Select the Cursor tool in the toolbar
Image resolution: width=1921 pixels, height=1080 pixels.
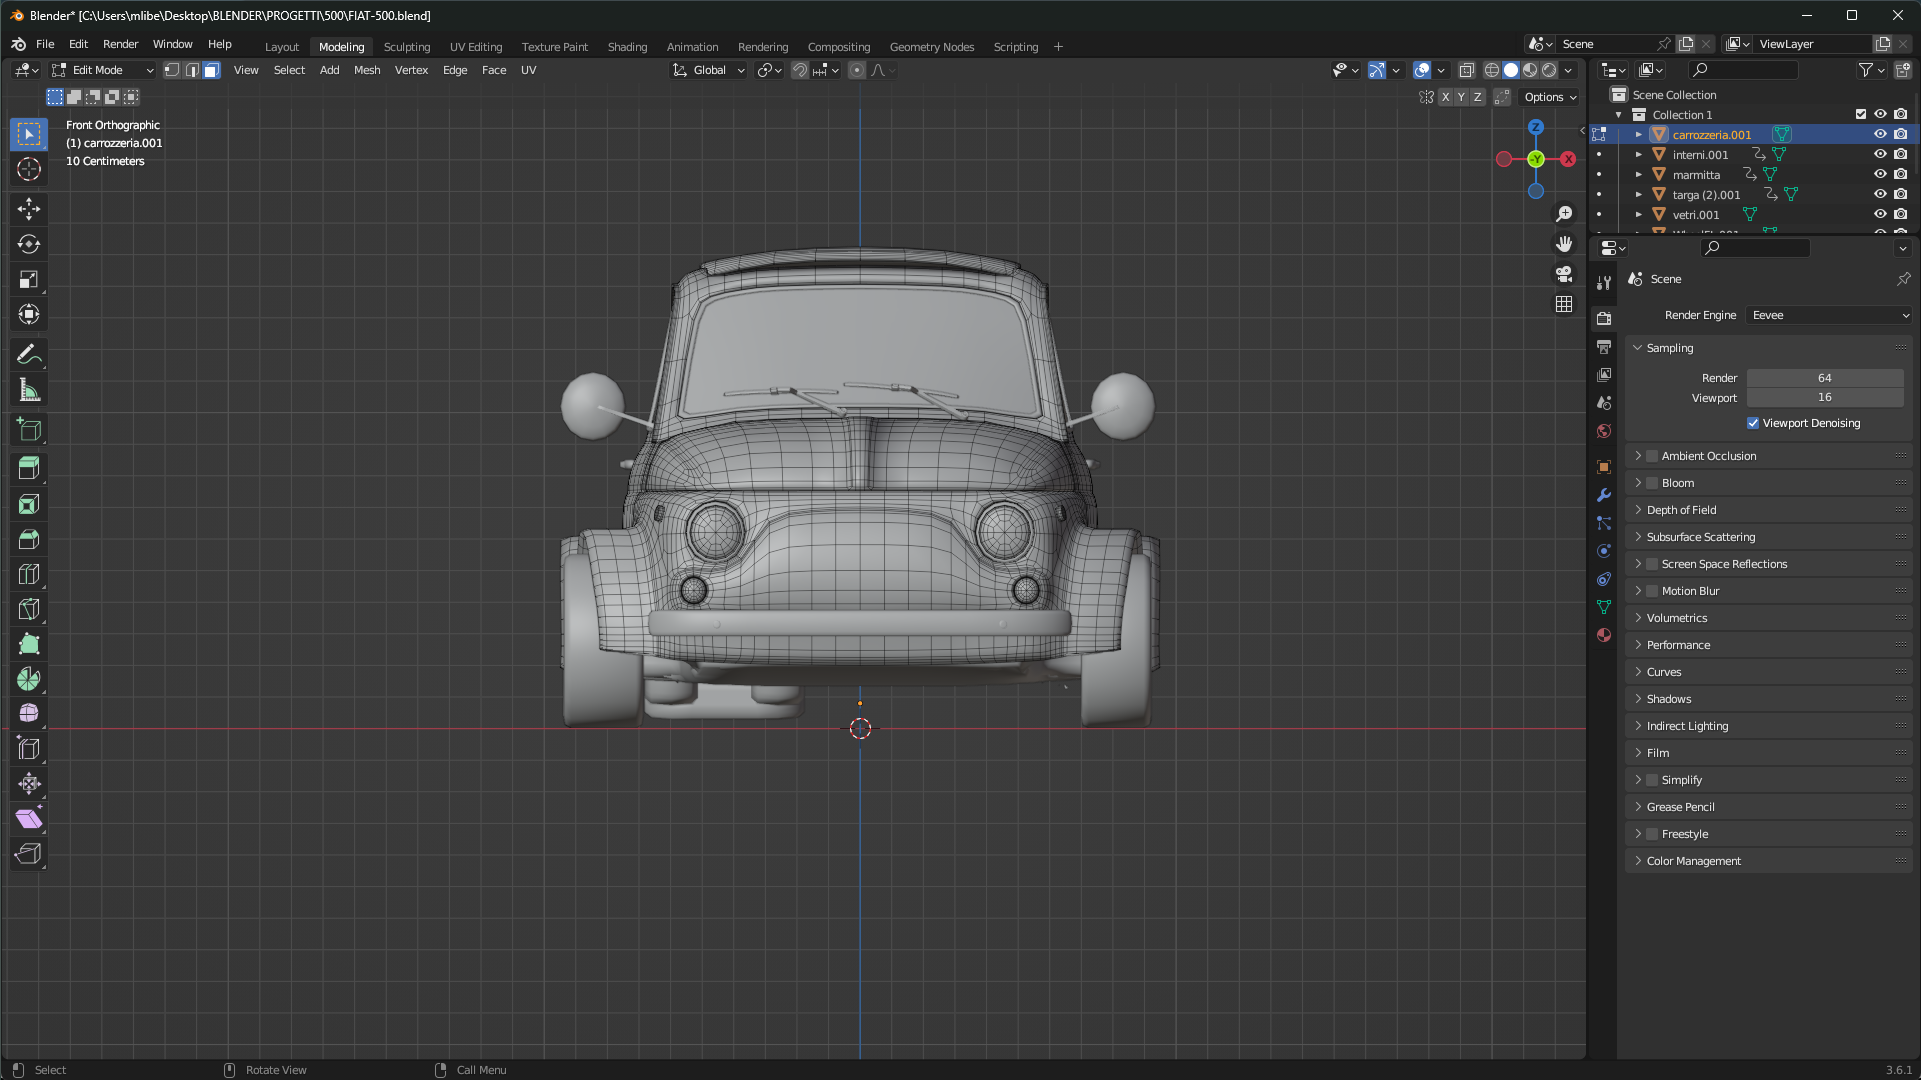click(29, 169)
